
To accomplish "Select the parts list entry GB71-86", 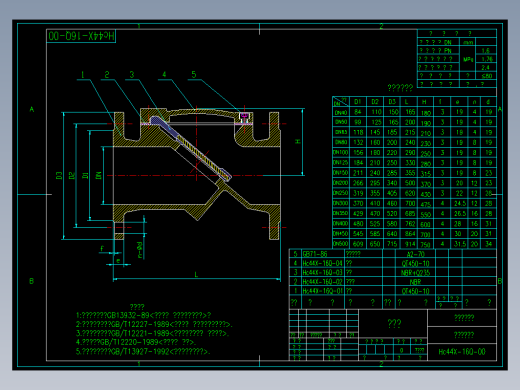I will pyautogui.click(x=315, y=254).
